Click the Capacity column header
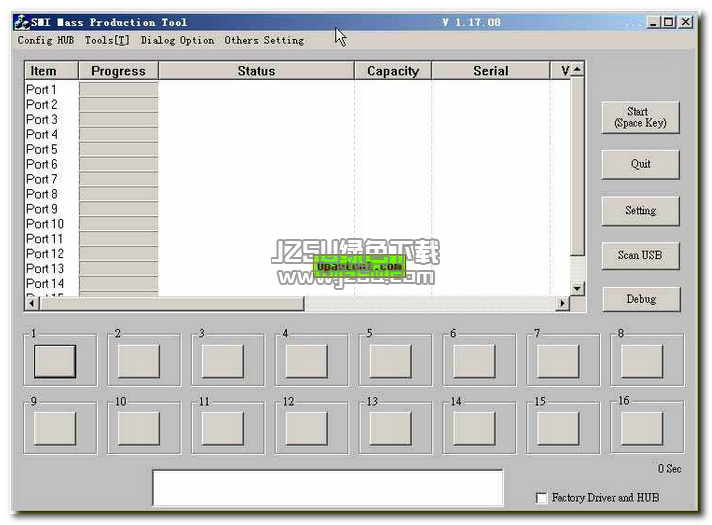Screen dimensions: 712x525 point(393,71)
